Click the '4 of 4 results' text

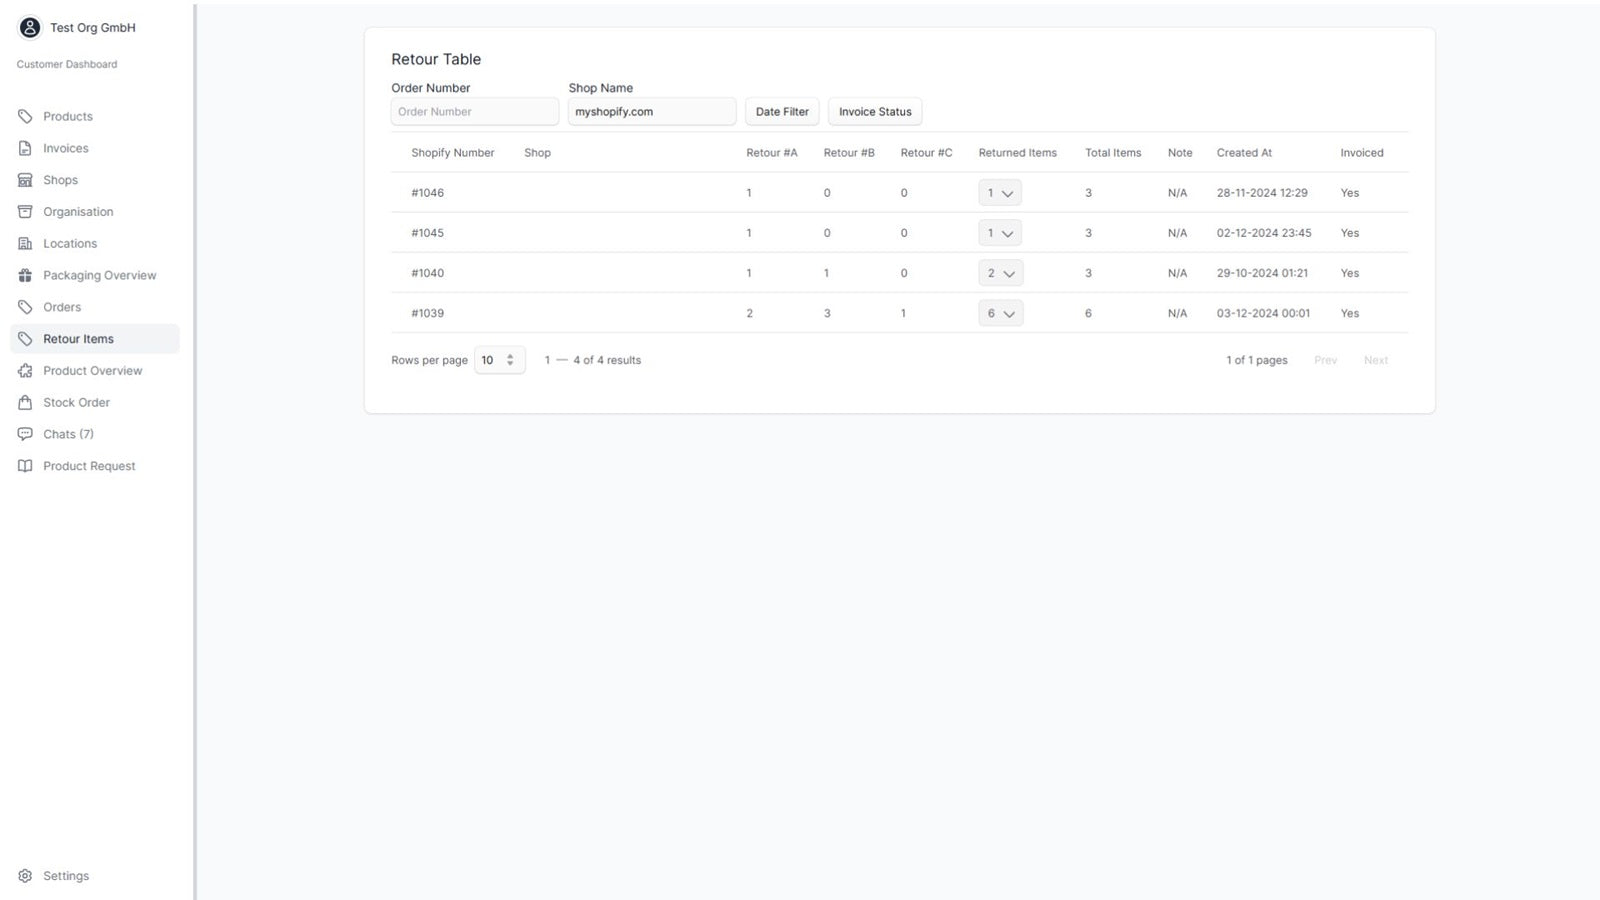[x=607, y=360]
